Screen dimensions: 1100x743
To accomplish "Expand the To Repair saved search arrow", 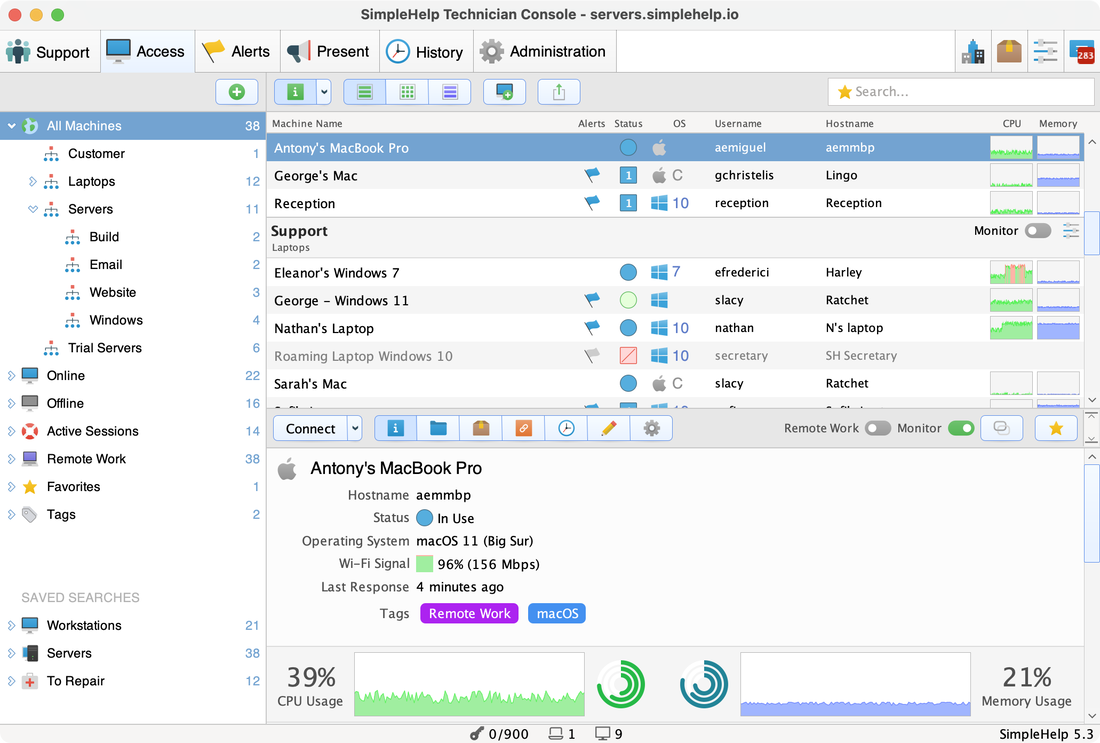I will click(11, 681).
